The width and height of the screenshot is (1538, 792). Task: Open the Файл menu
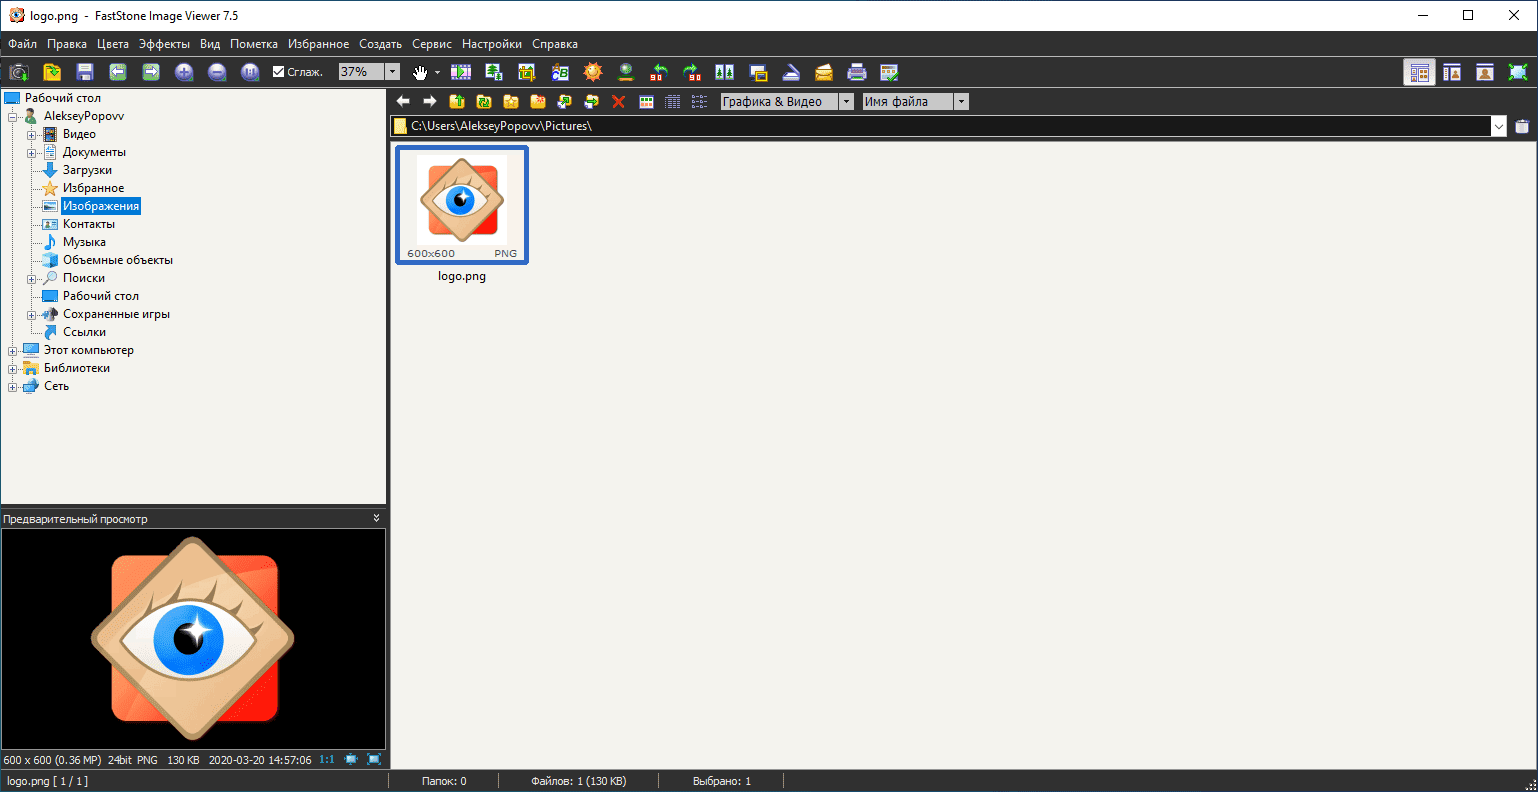(x=22, y=44)
